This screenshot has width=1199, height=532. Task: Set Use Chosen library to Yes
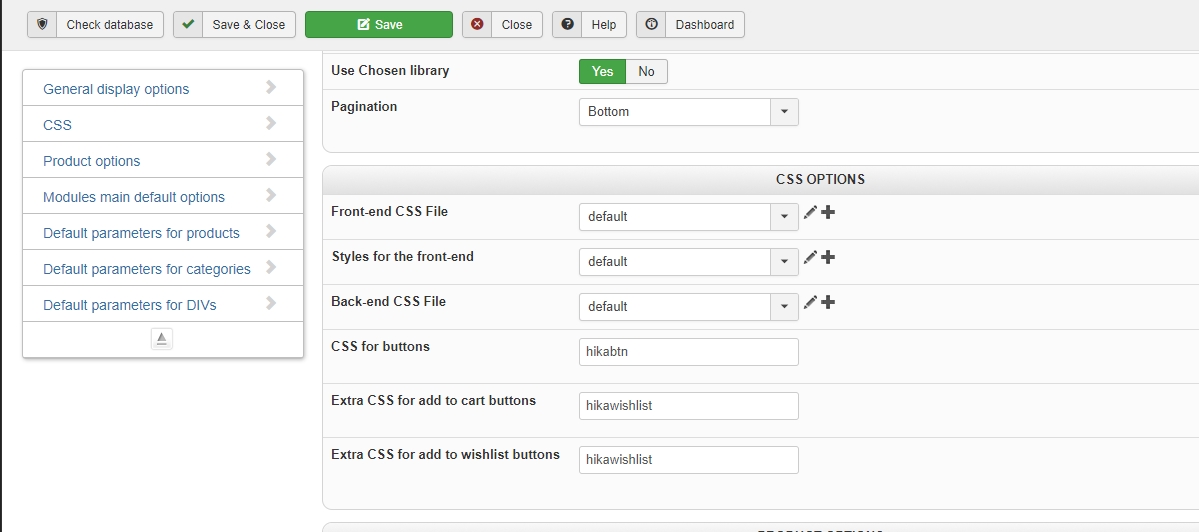602,71
